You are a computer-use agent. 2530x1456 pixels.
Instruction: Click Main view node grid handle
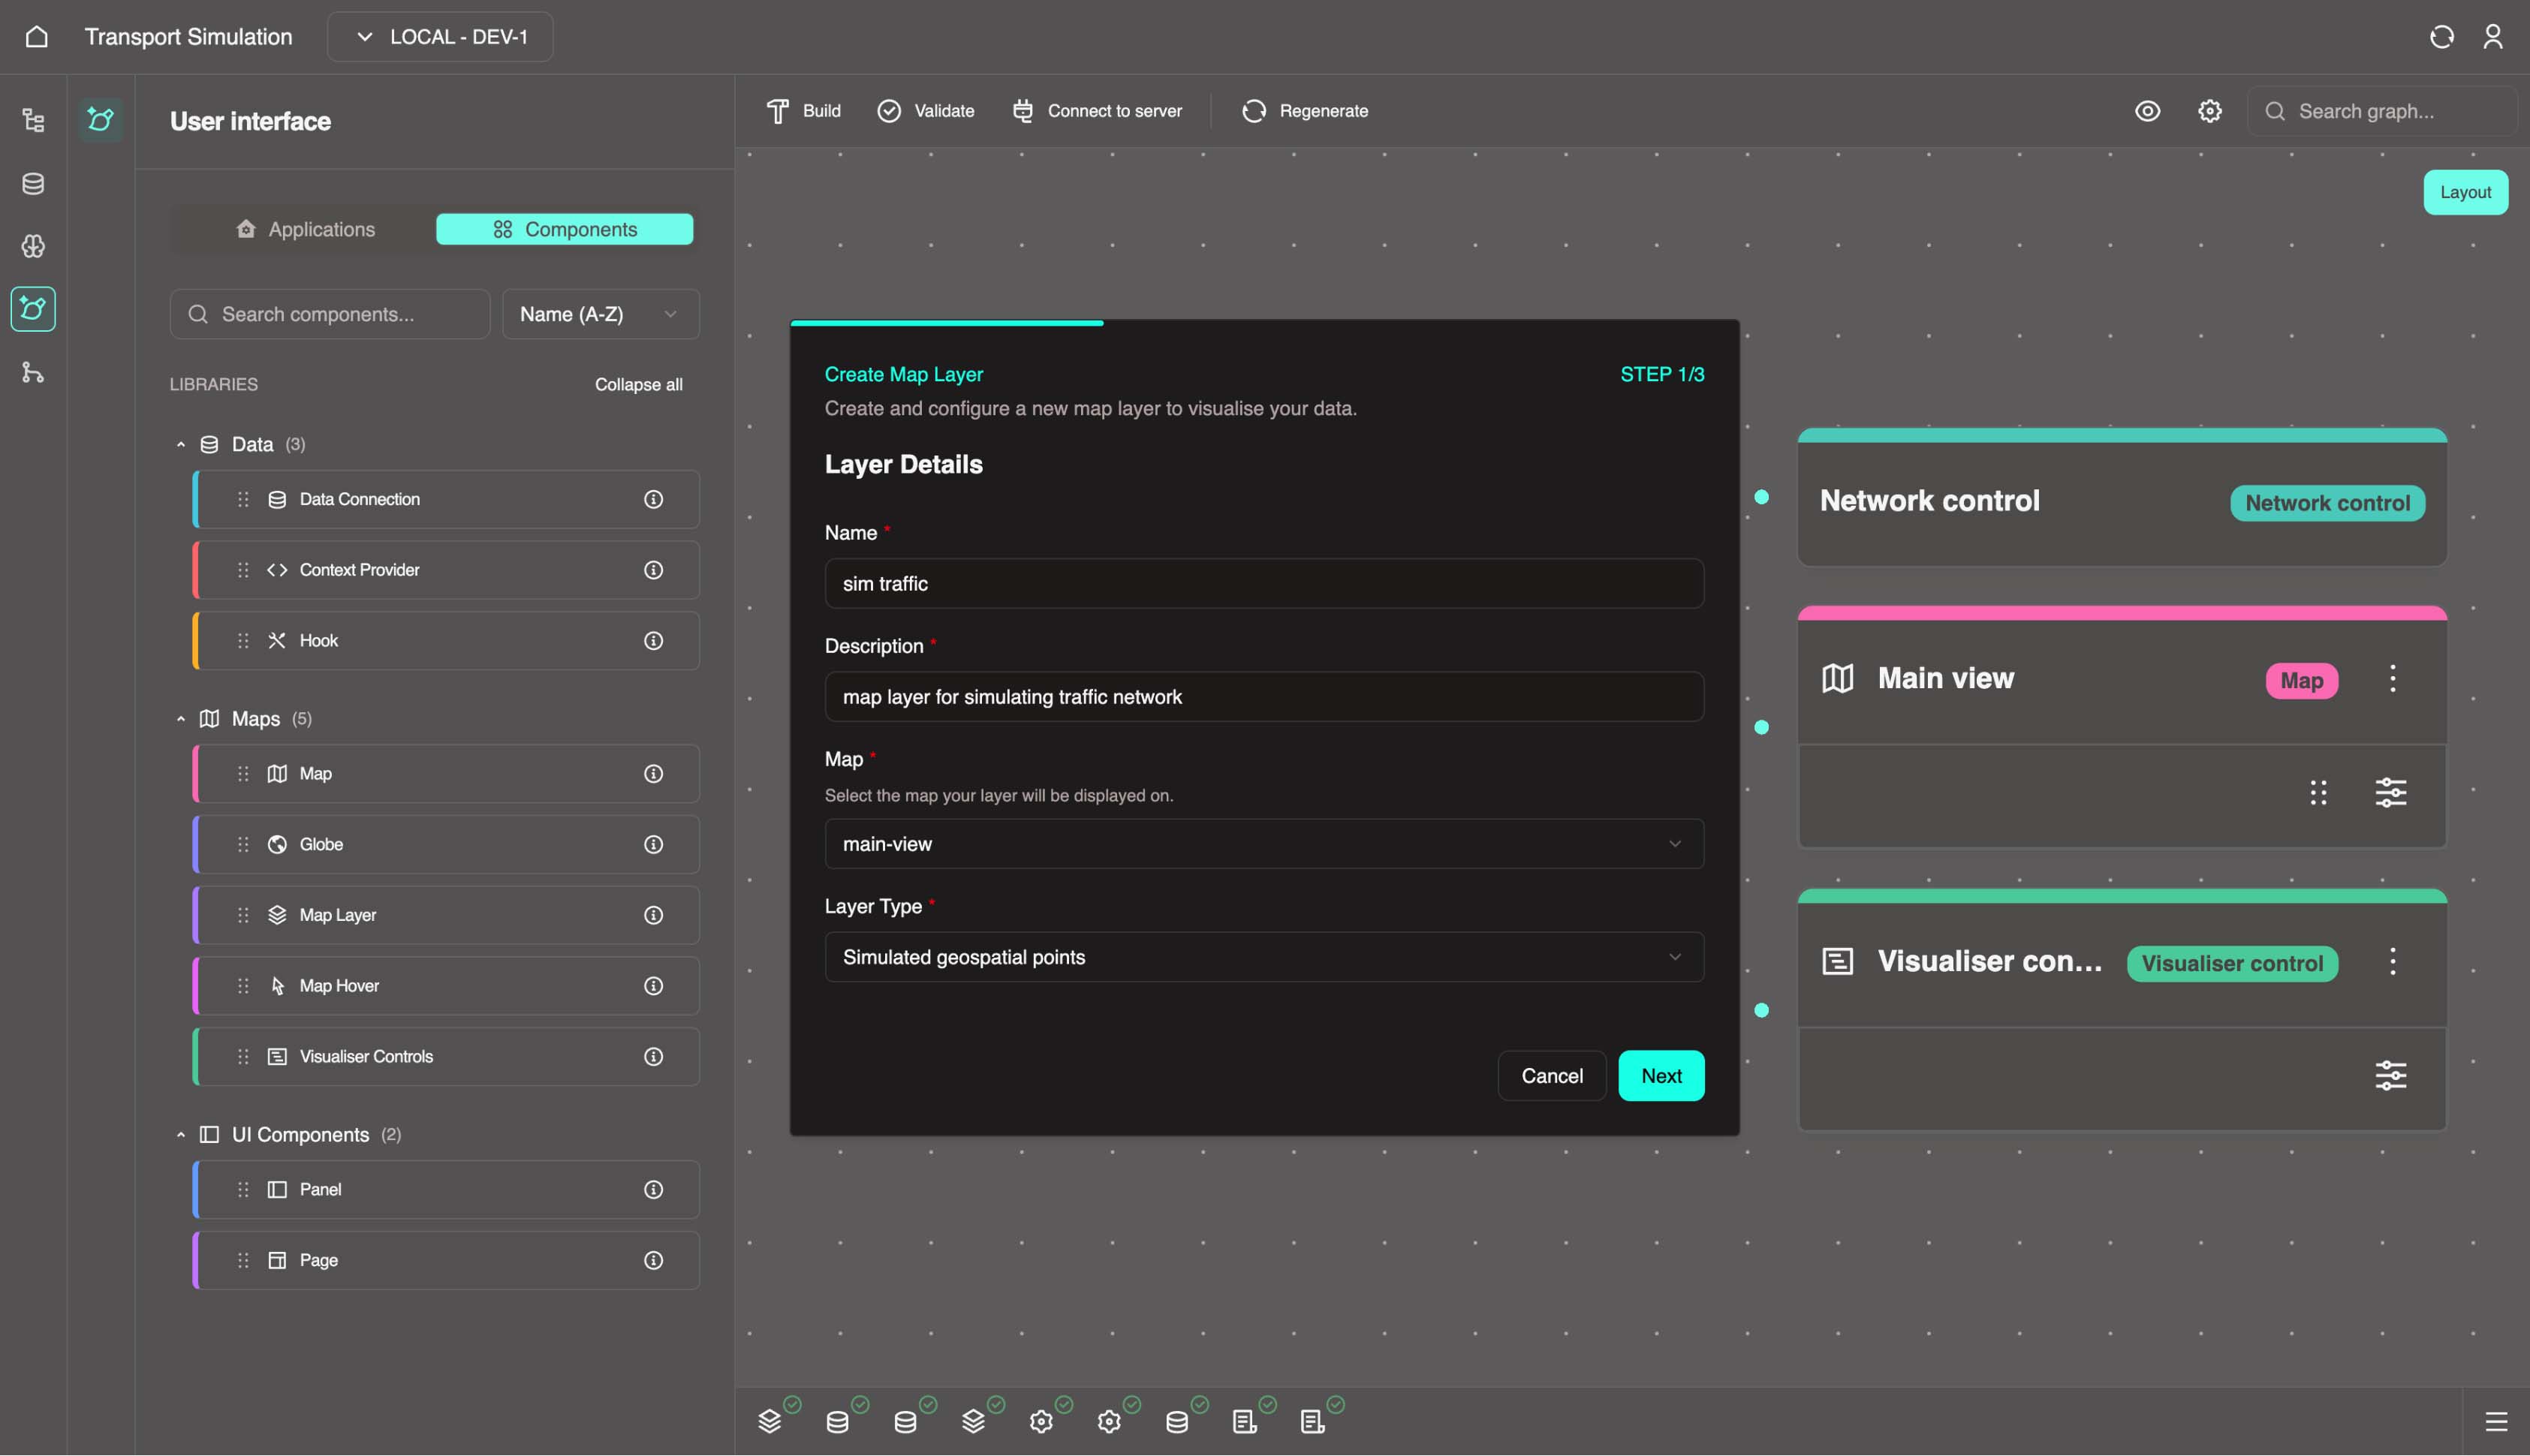pyautogui.click(x=2318, y=793)
